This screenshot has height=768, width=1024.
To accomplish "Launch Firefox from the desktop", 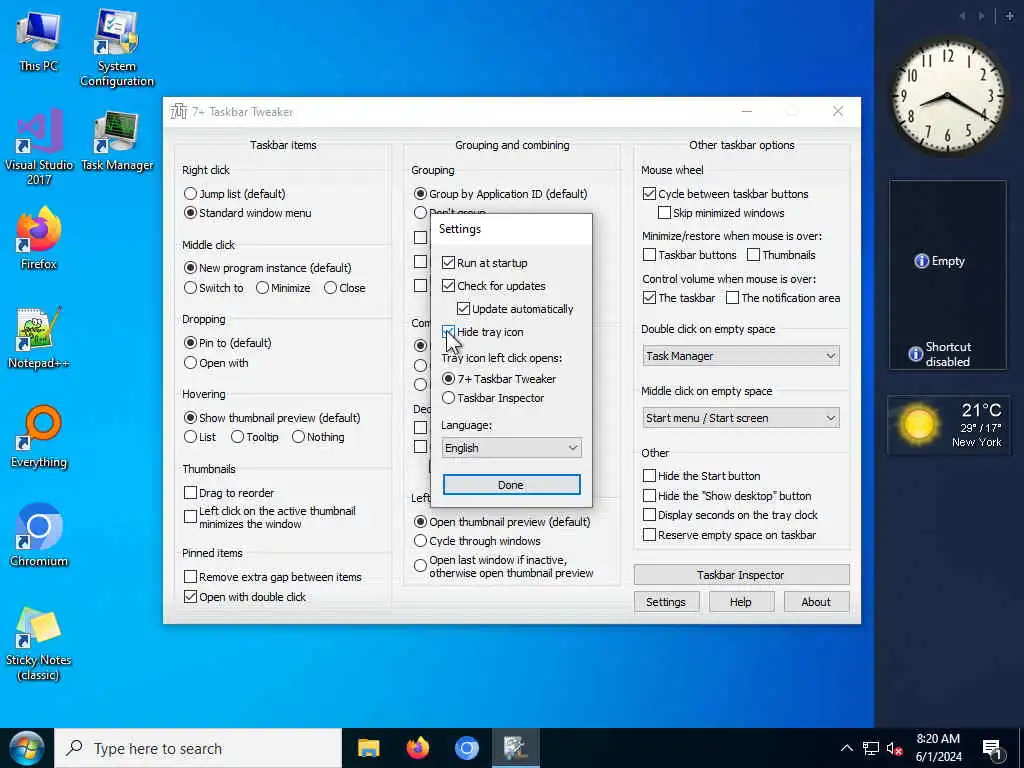I will pyautogui.click(x=39, y=239).
